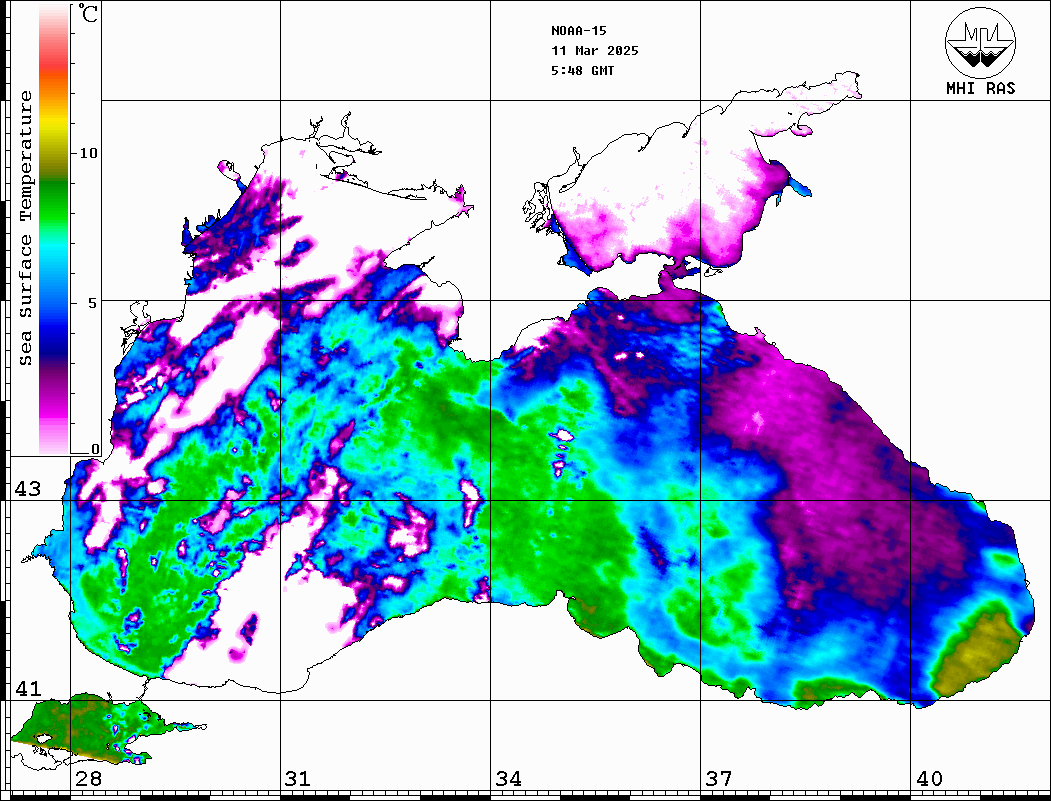Click the 'NOAA-15' satellite label
The width and height of the screenshot is (1051, 801).
(x=578, y=30)
